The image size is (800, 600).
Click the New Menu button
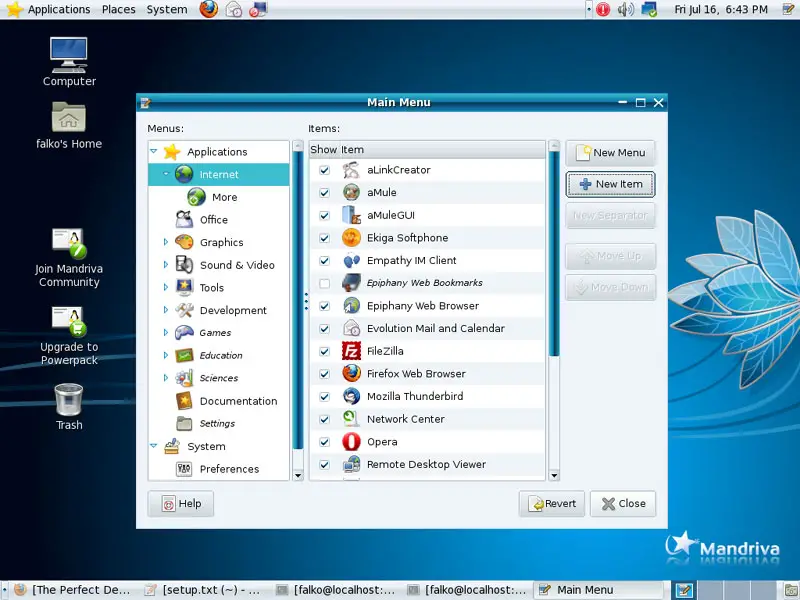(610, 153)
